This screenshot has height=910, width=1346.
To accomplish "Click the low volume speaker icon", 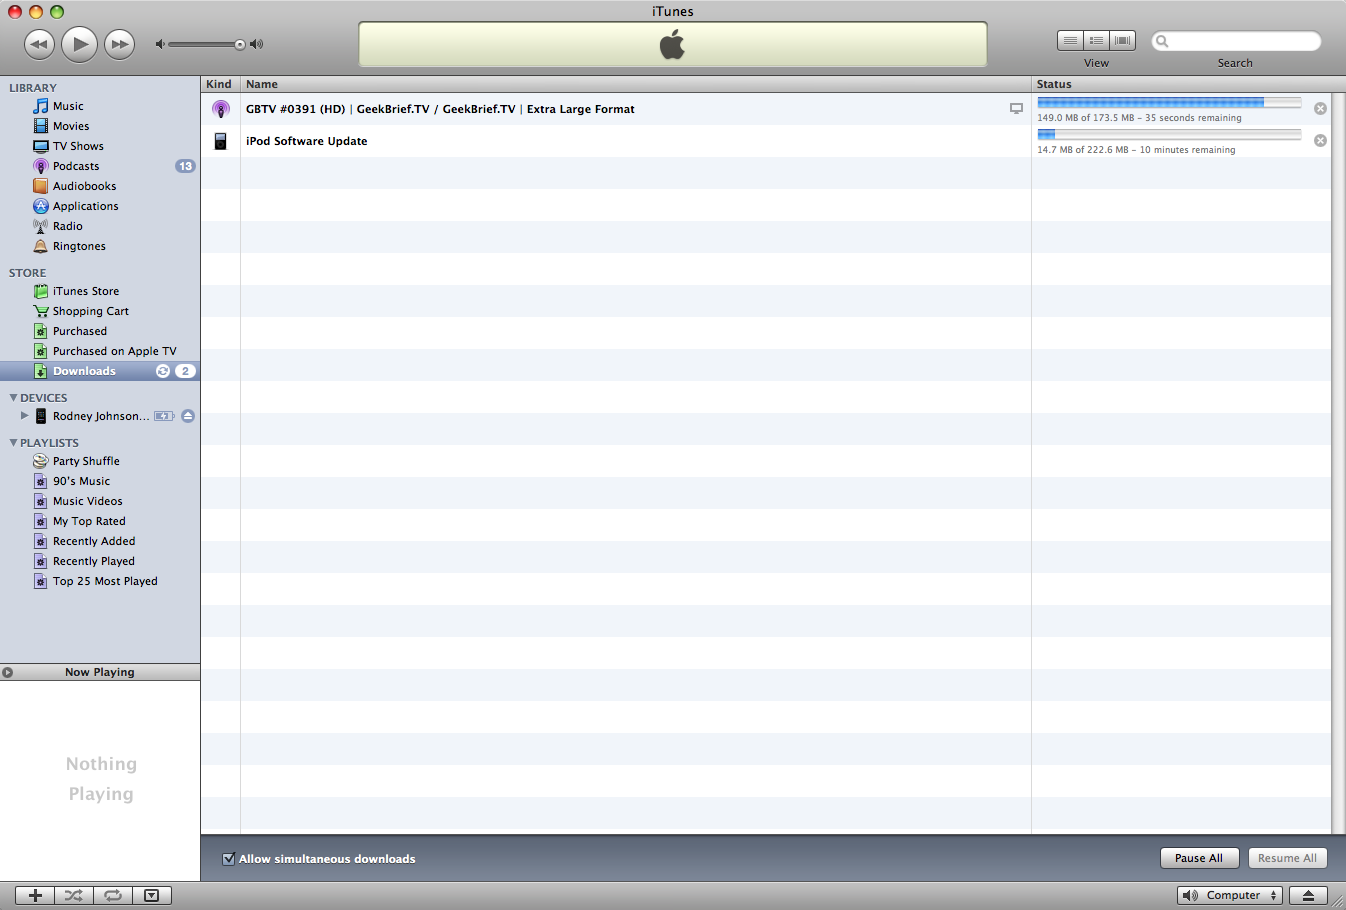I will [160, 44].
